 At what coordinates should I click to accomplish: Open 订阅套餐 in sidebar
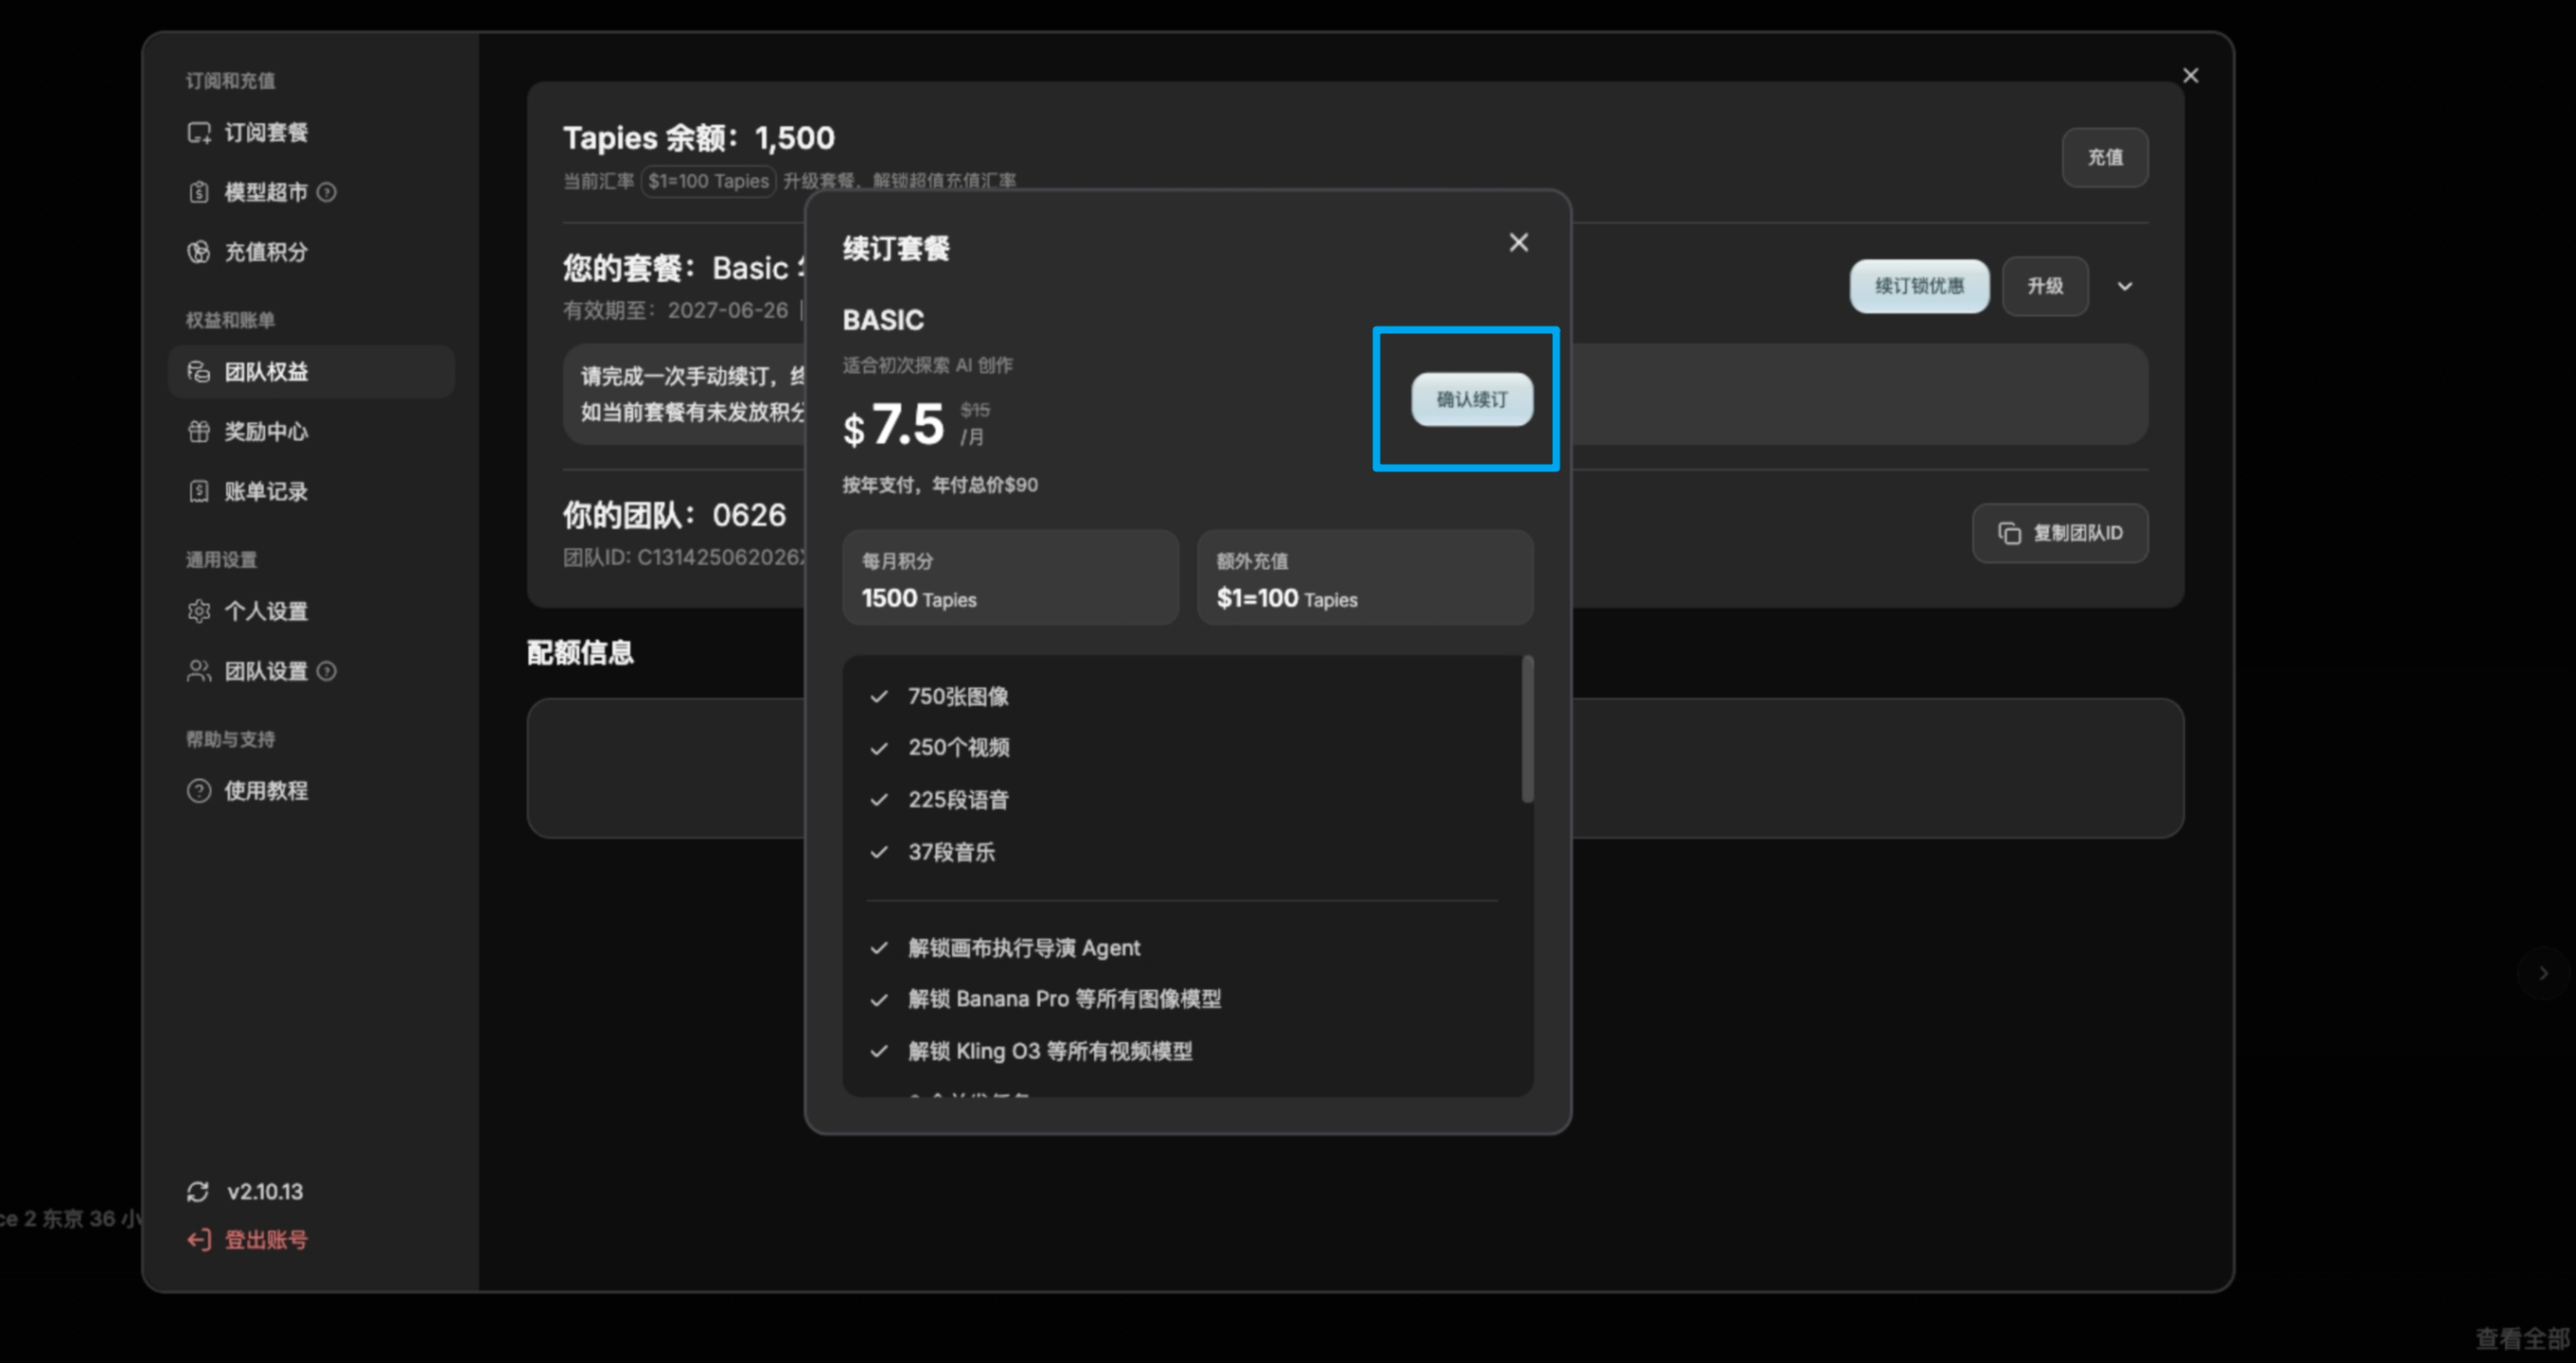pyautogui.click(x=312, y=132)
